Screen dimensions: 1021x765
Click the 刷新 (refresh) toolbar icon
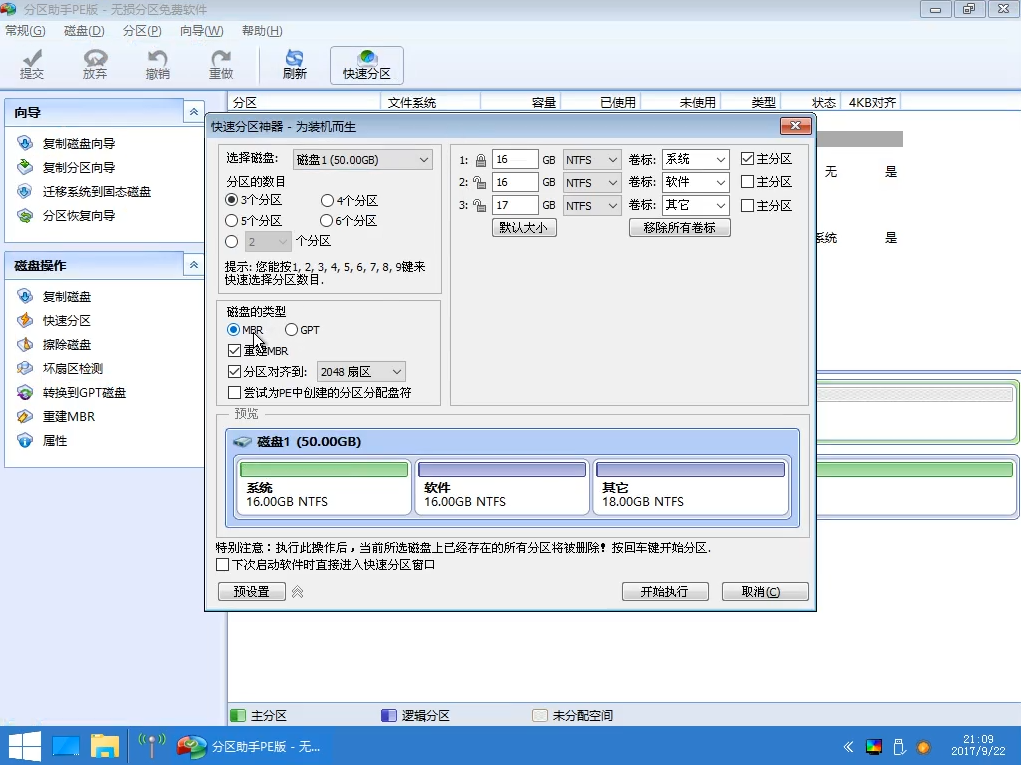(294, 65)
